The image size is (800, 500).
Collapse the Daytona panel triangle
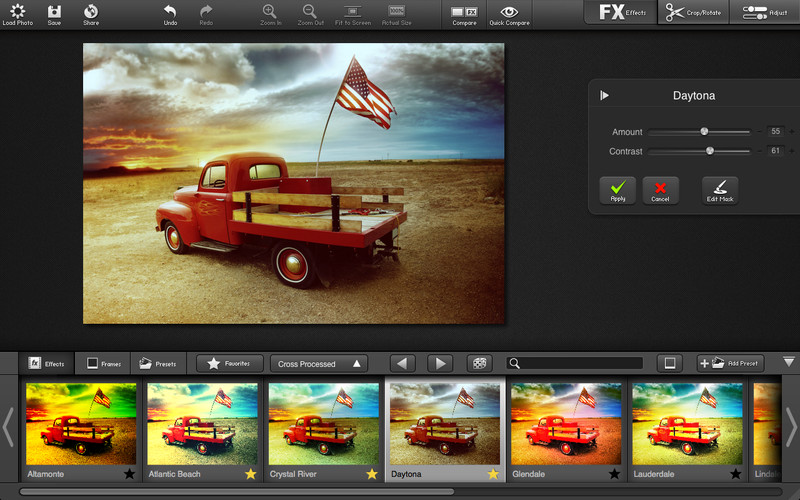tap(604, 96)
